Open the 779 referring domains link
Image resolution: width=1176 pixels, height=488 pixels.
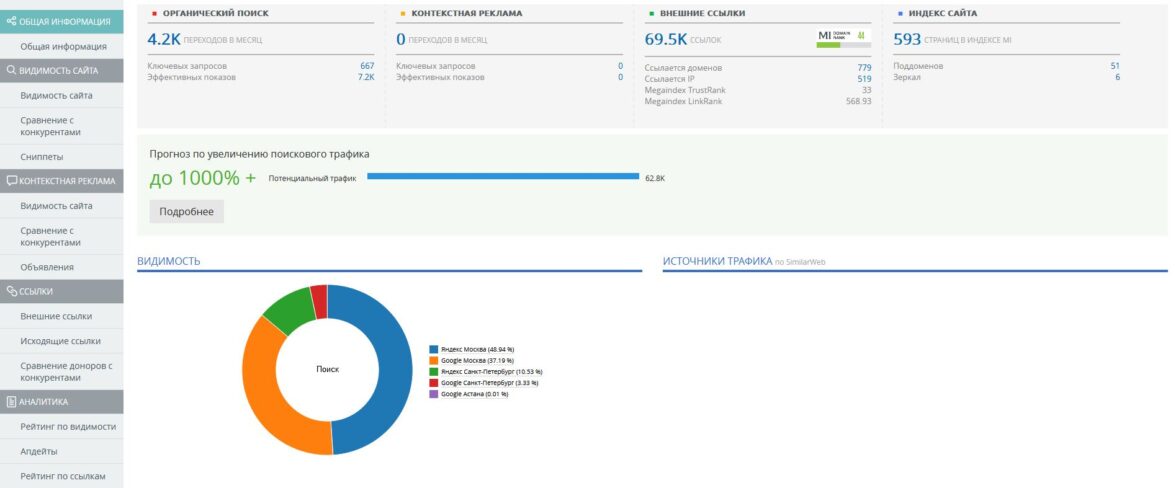[x=864, y=67]
